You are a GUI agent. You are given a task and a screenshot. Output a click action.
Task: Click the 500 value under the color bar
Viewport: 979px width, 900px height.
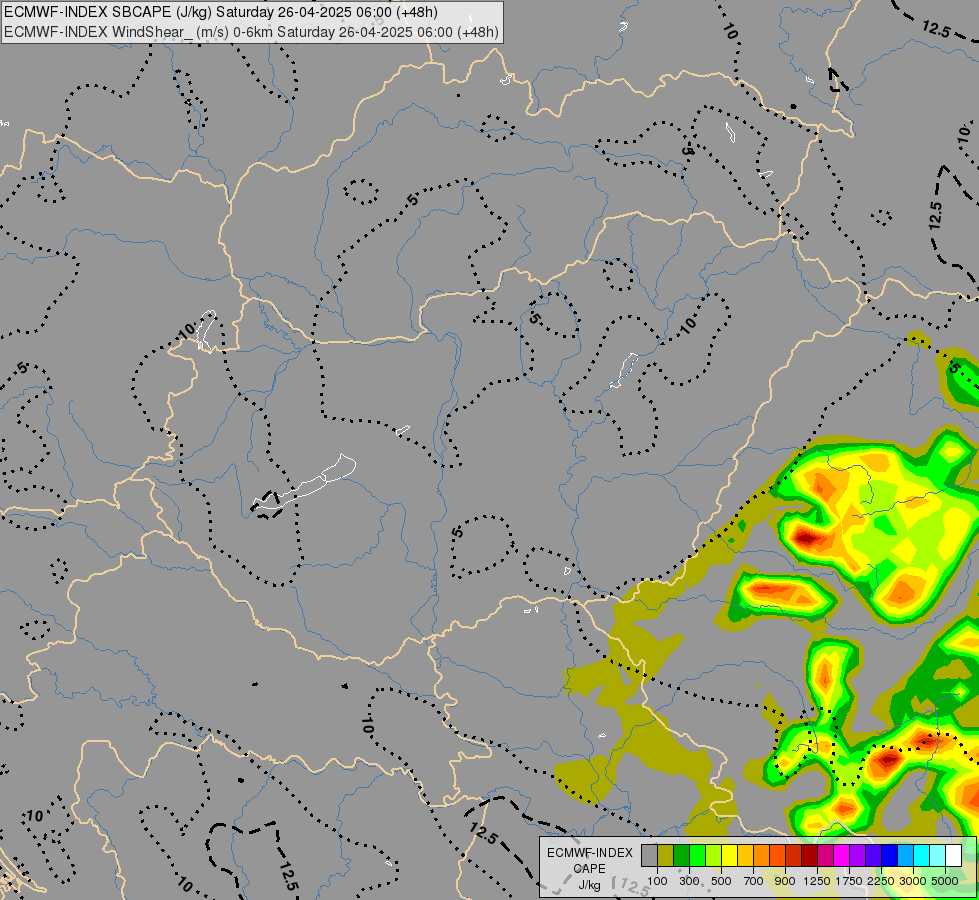pyautogui.click(x=721, y=881)
